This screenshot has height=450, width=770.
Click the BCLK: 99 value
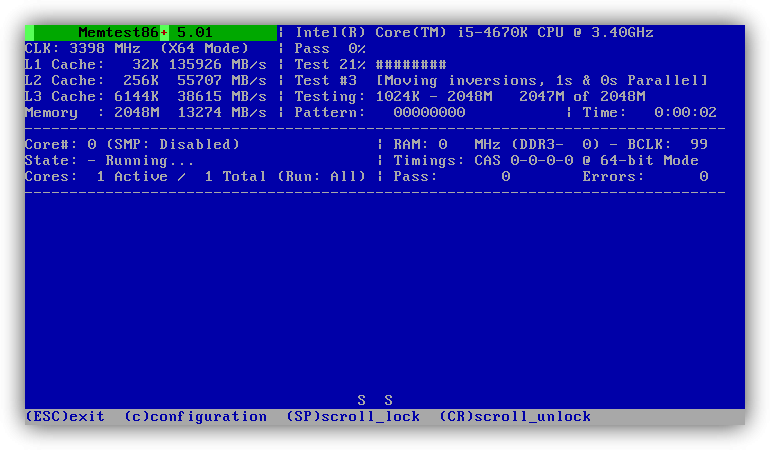point(667,144)
